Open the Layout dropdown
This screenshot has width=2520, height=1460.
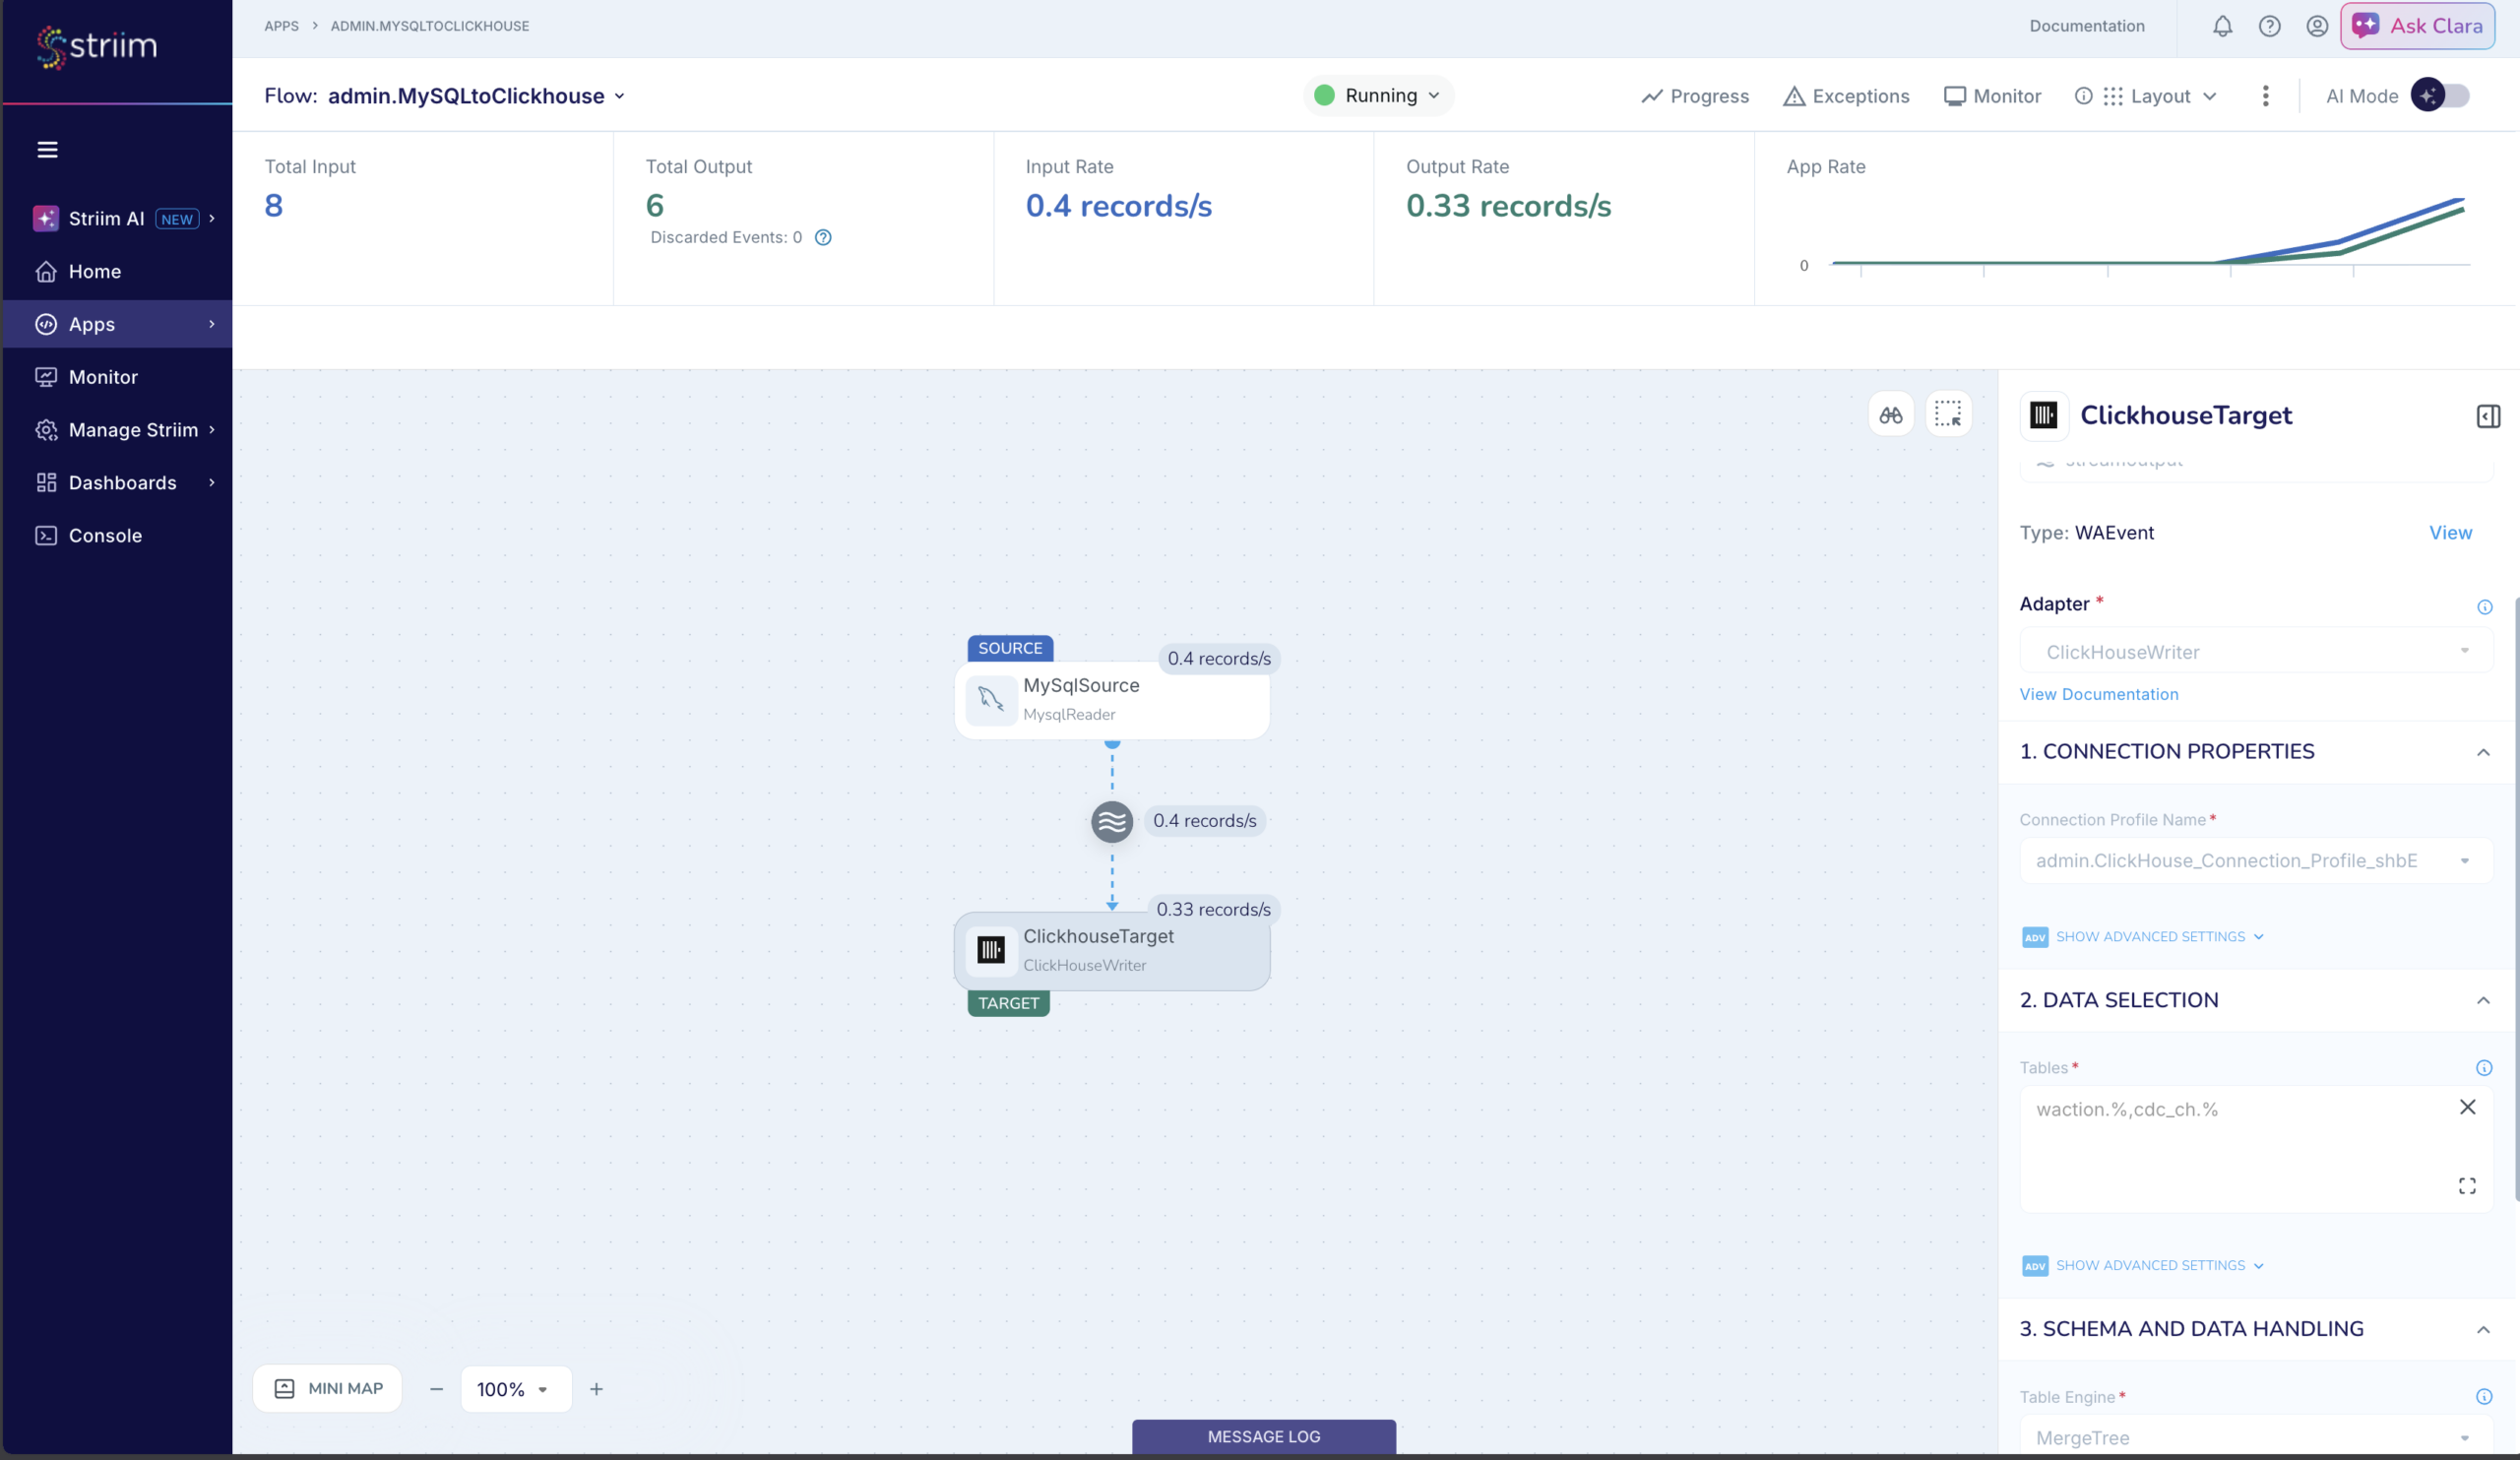2160,96
